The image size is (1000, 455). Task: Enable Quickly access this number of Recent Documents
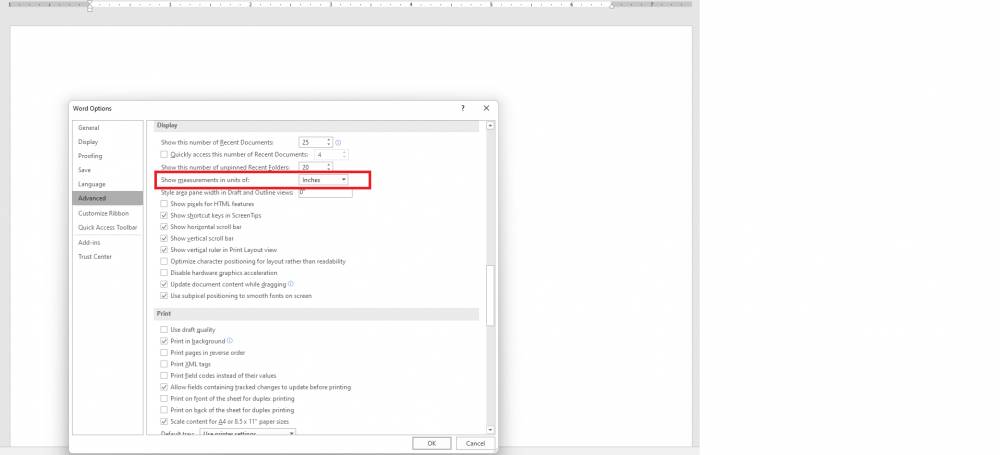(x=164, y=154)
